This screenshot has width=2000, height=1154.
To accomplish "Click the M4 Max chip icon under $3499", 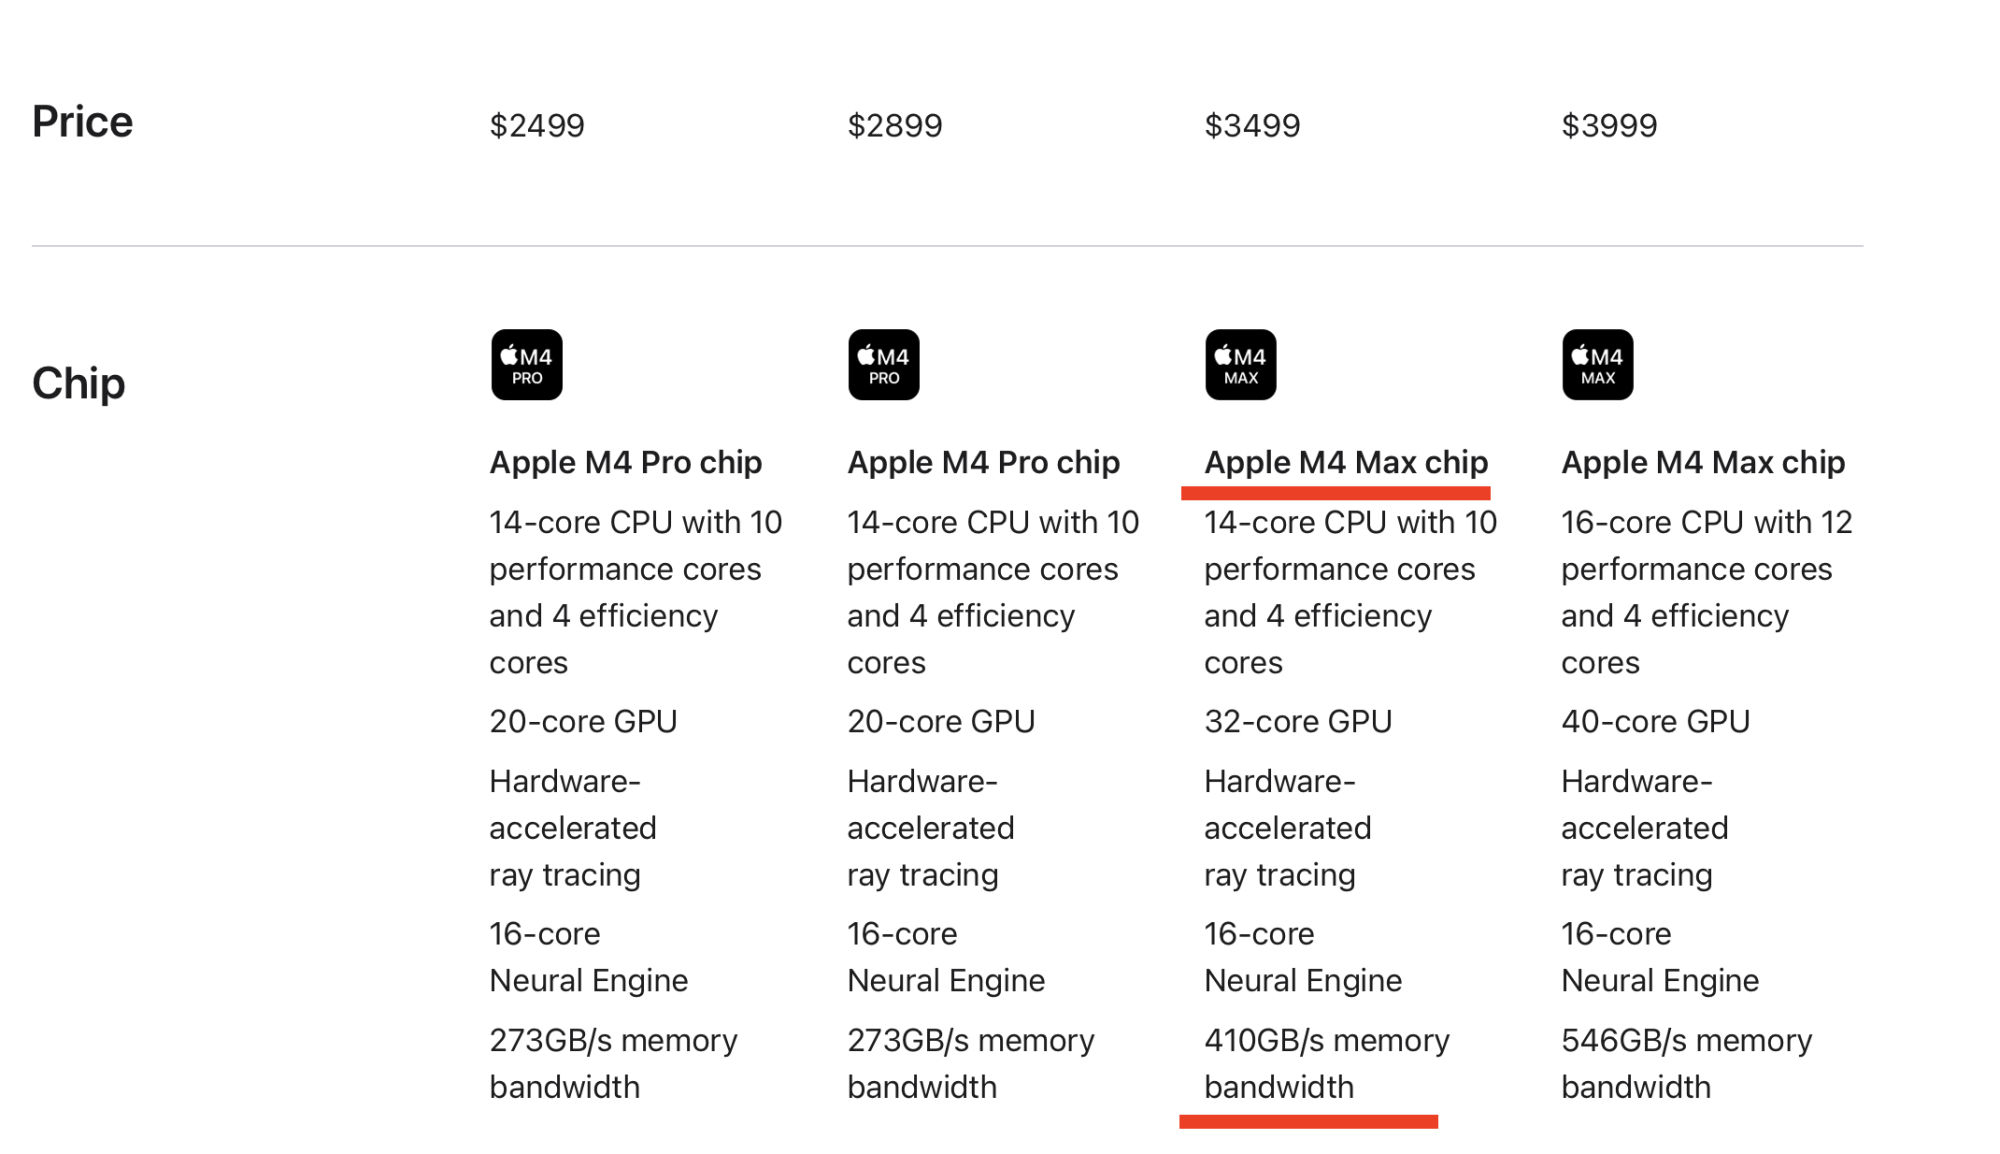I will (x=1240, y=365).
